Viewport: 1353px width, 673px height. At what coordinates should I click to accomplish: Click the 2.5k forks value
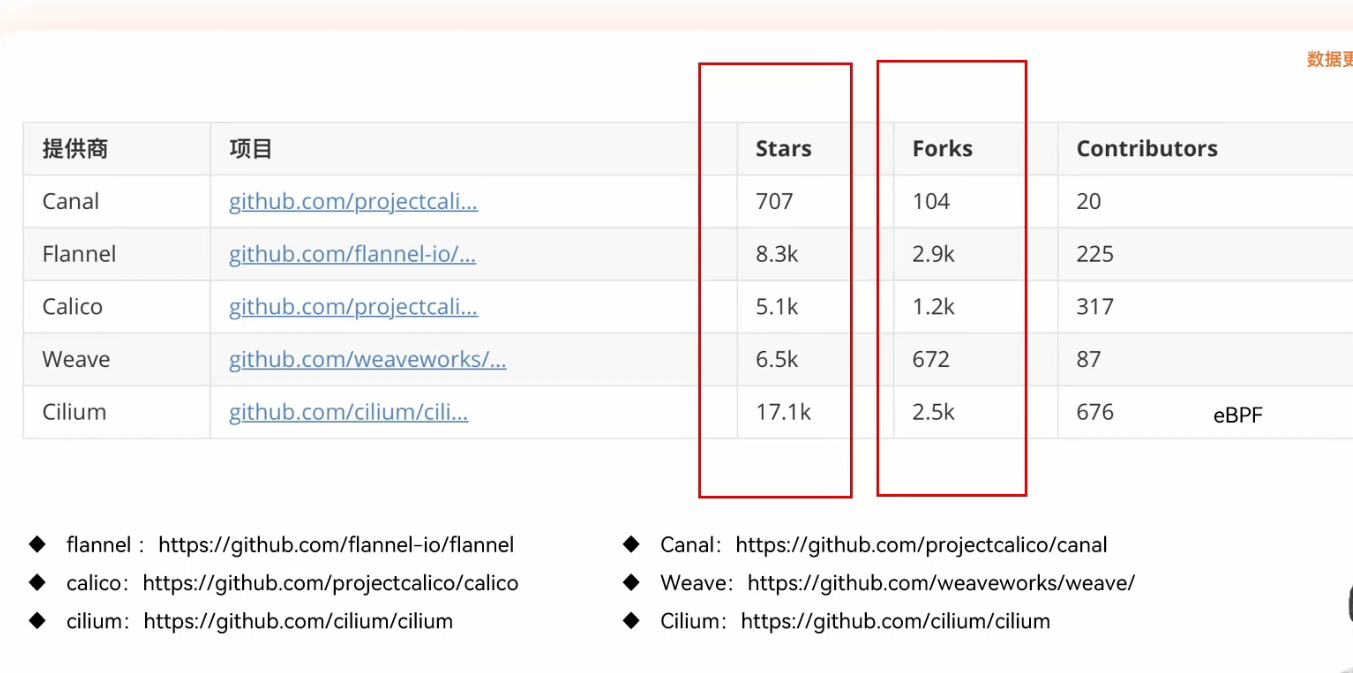coord(934,413)
